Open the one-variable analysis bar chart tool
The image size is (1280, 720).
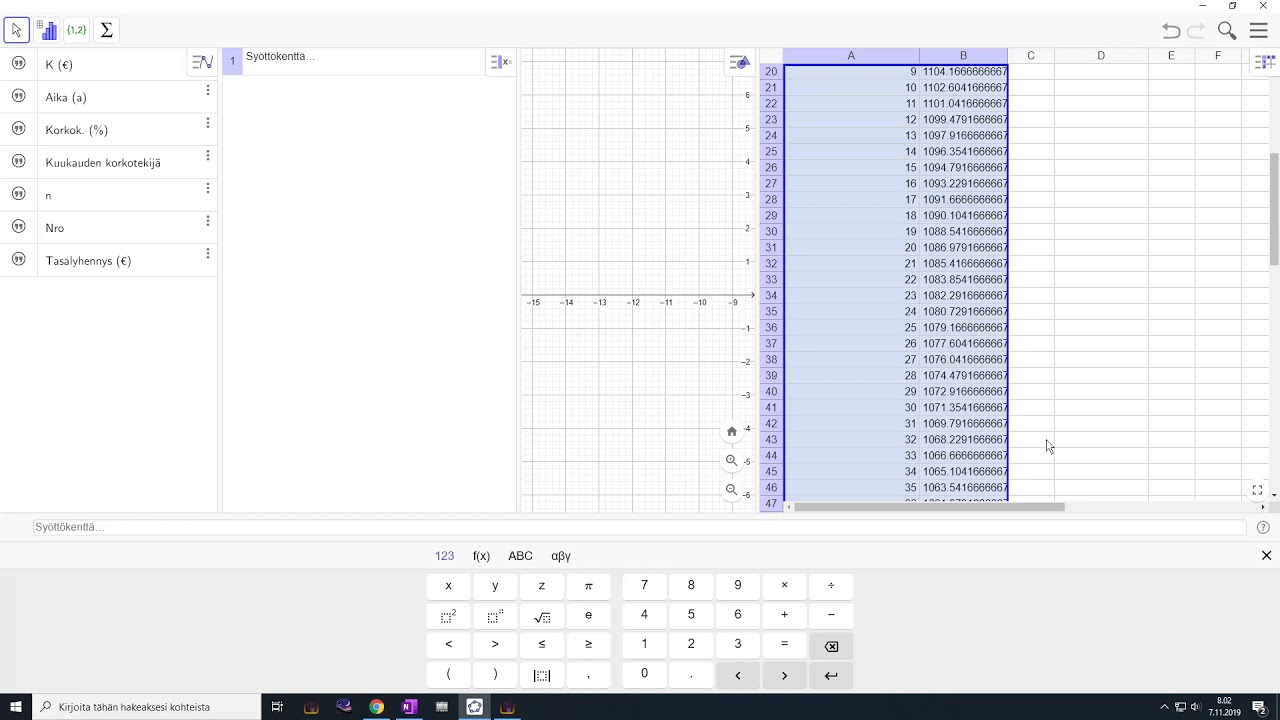[46, 30]
